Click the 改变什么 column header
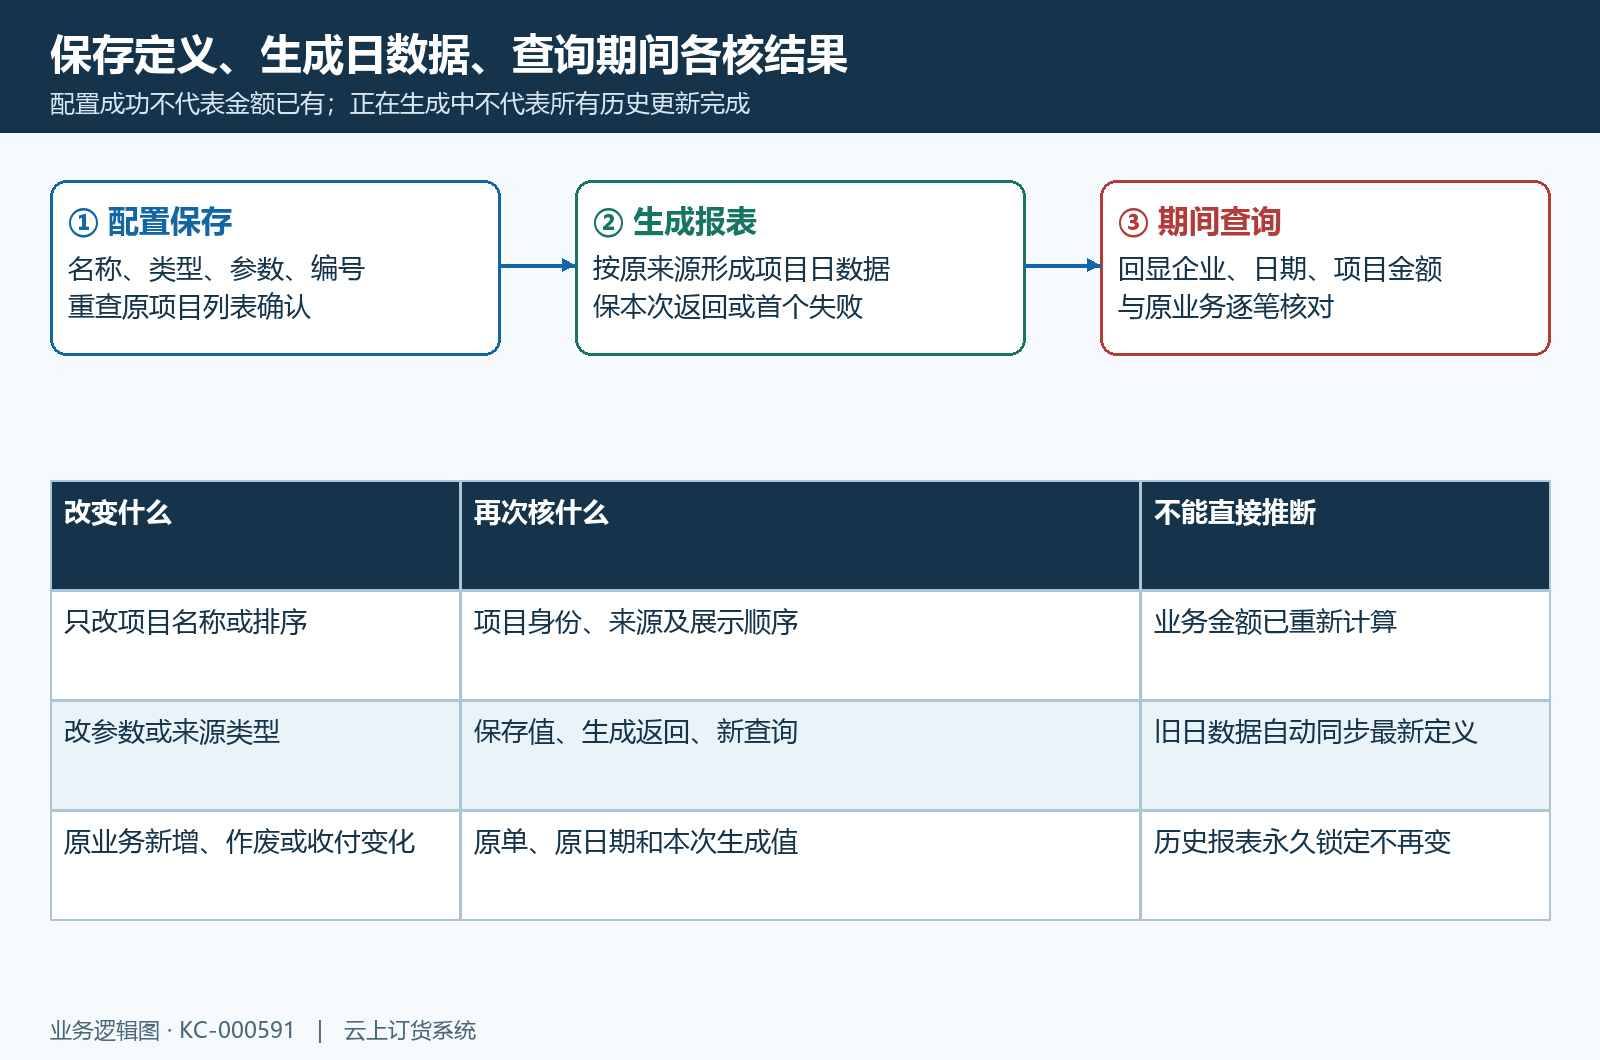The width and height of the screenshot is (1600, 1060). point(255,535)
